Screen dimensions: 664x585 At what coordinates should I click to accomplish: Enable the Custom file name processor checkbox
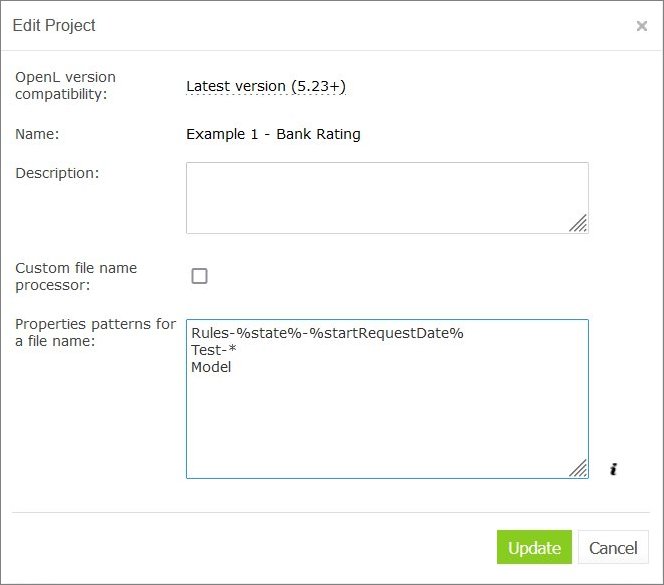200,276
